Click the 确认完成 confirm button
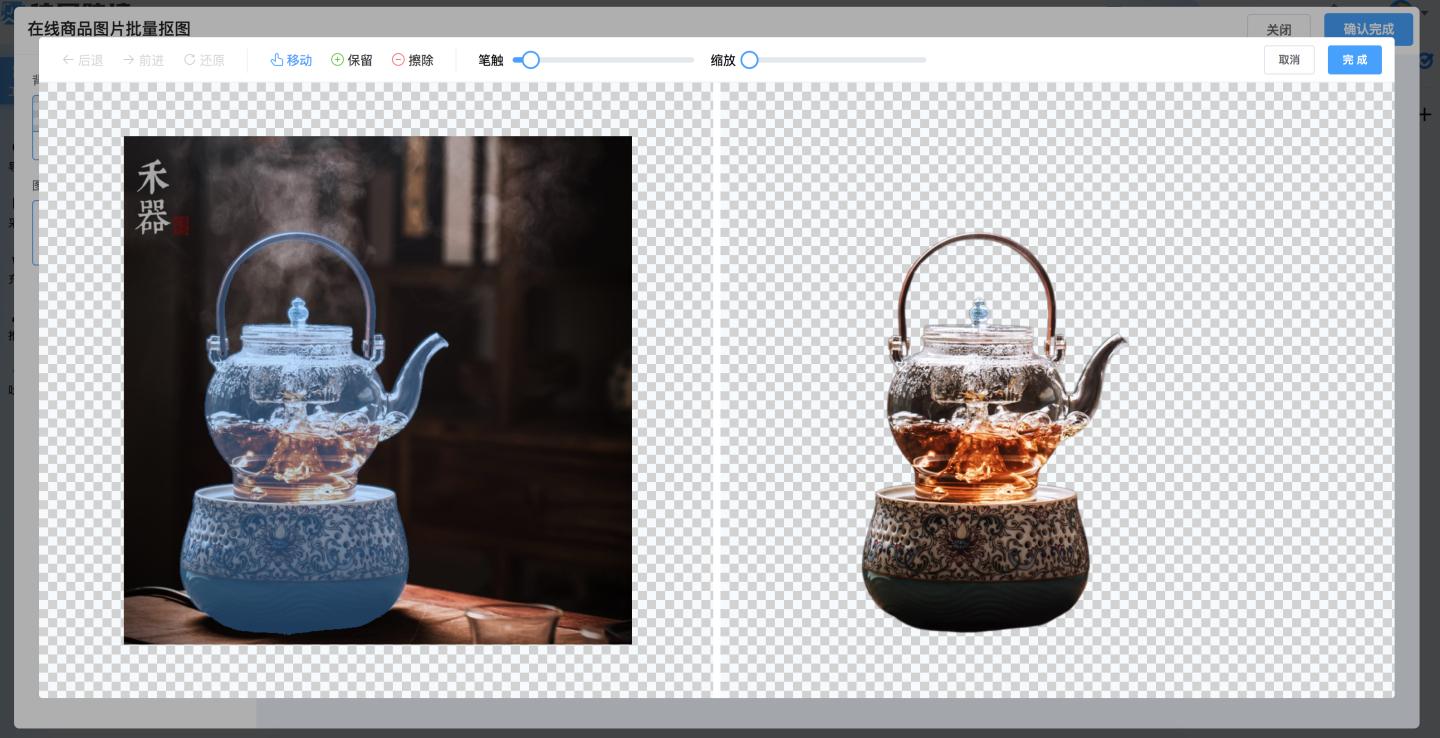This screenshot has height=738, width=1440. tap(1367, 29)
